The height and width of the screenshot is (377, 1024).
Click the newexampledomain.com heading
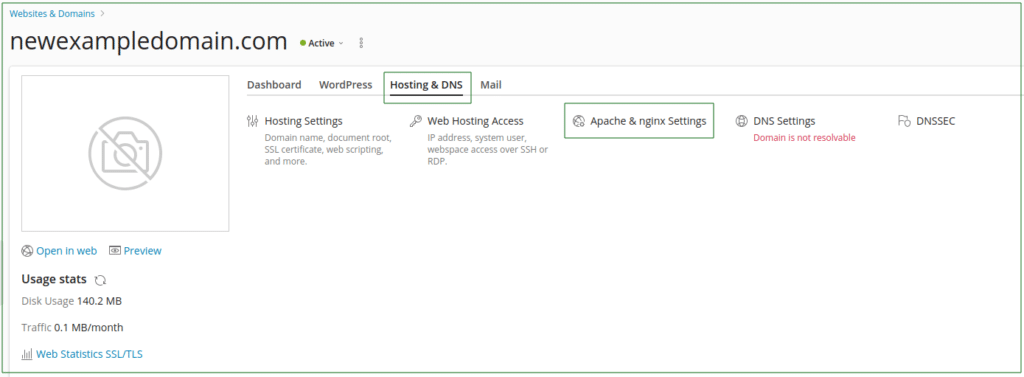(149, 42)
